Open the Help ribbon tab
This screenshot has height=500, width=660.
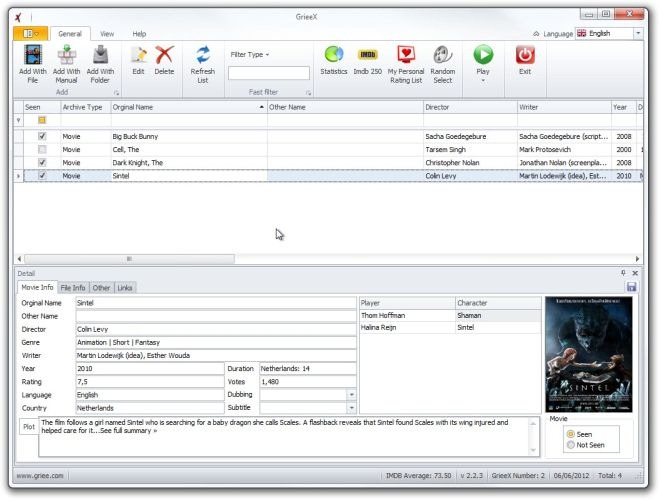pos(139,34)
